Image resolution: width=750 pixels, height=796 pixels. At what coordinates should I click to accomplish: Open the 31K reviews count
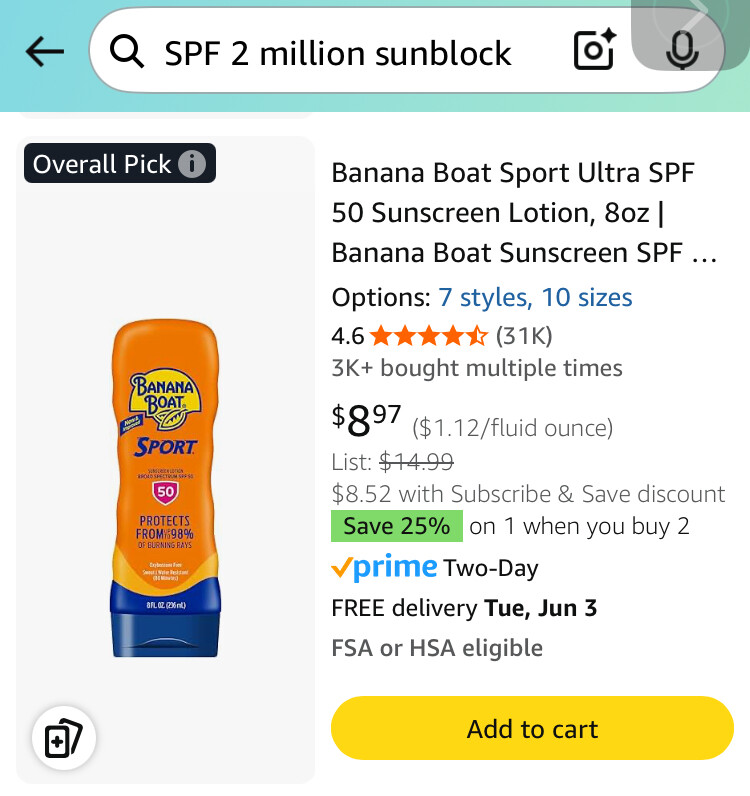click(524, 335)
